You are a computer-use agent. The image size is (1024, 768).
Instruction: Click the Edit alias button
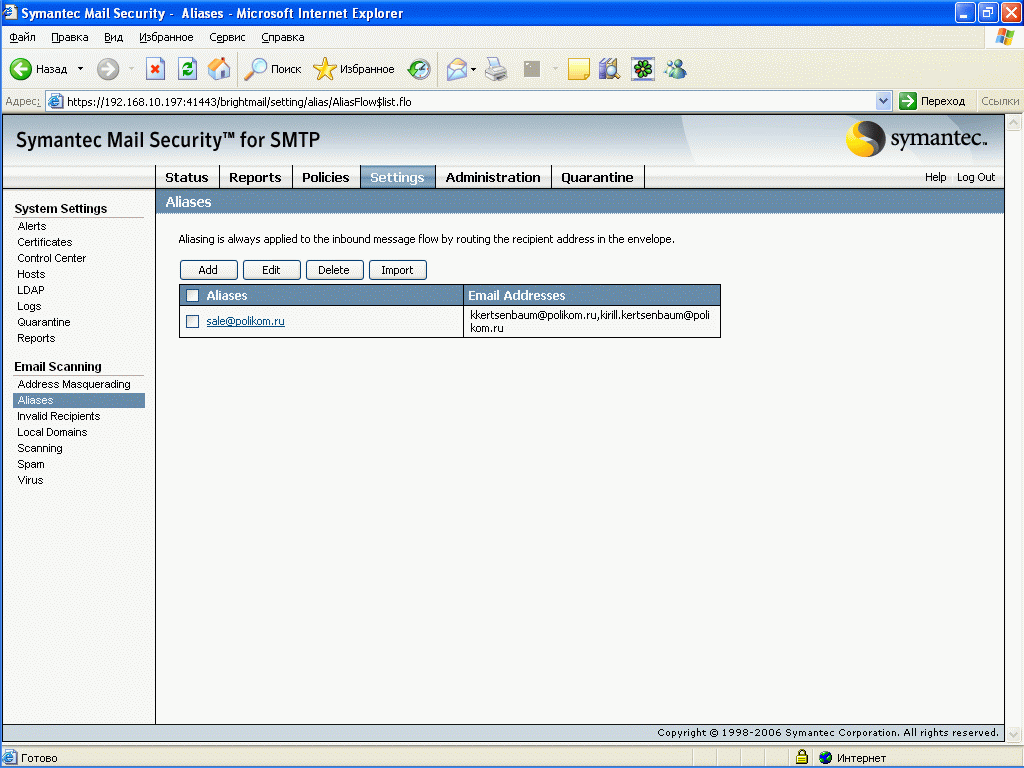click(271, 270)
